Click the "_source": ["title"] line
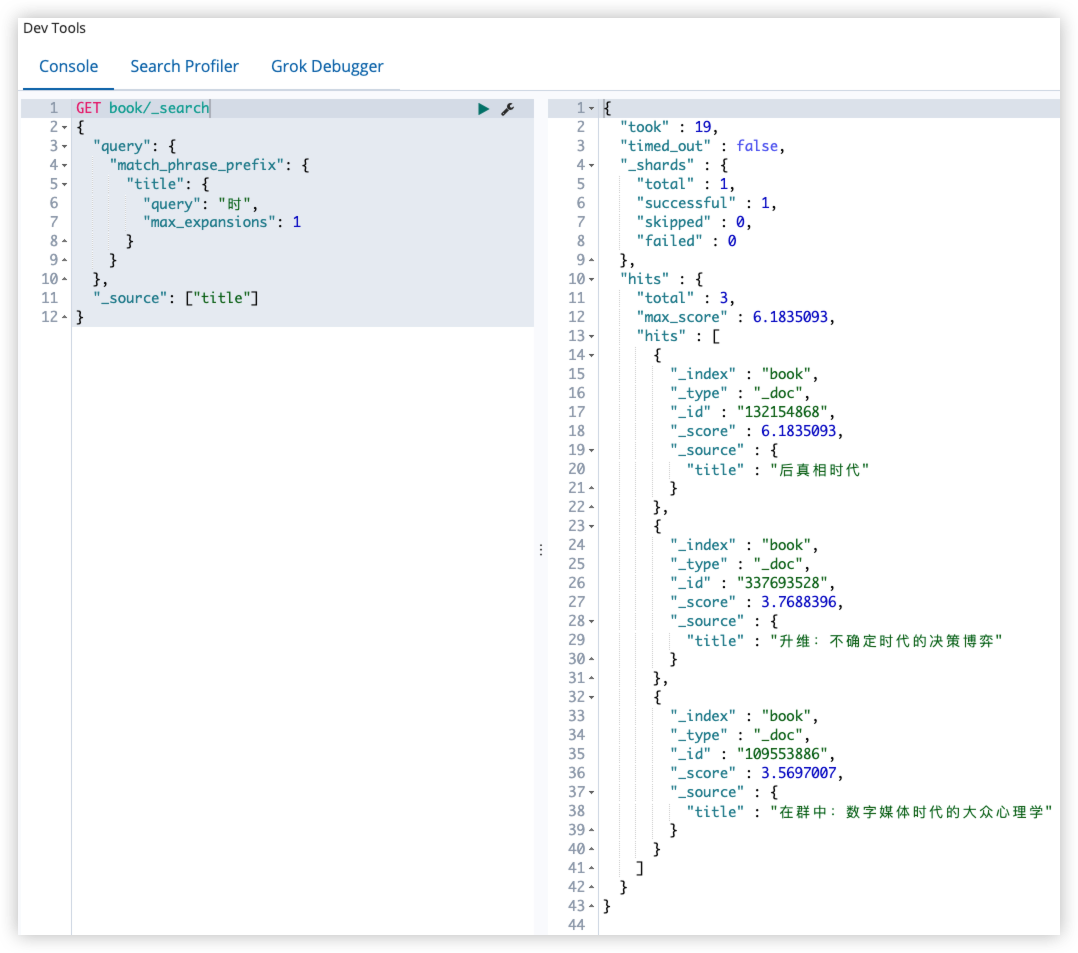1078x953 pixels. pos(176,298)
